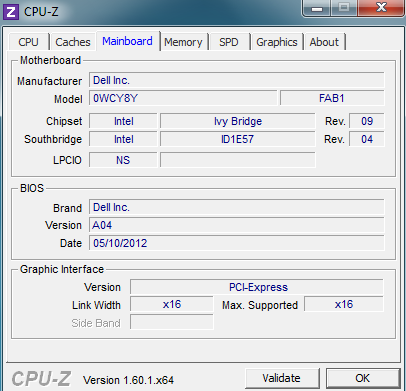Click the Chipset label
406x391 pixels.
(64, 121)
